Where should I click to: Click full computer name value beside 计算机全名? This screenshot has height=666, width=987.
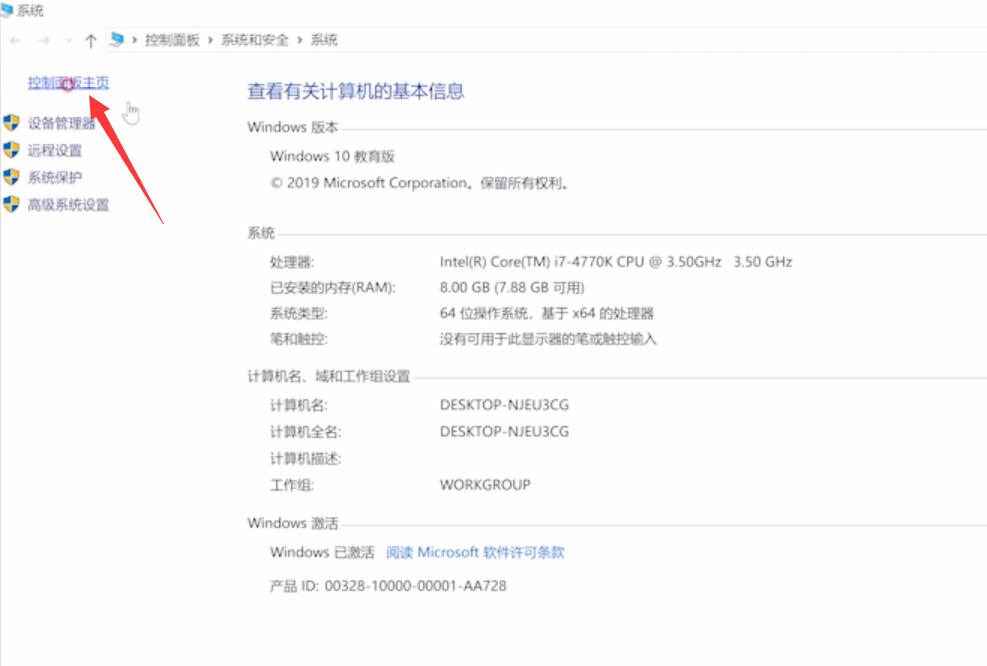point(504,431)
